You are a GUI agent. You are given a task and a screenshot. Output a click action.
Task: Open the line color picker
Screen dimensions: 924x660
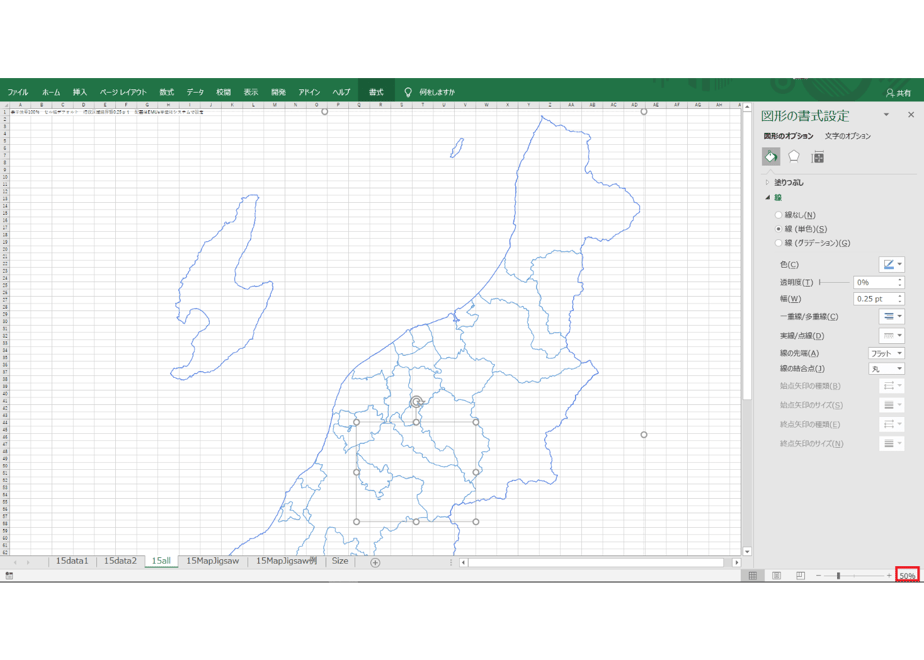[x=892, y=265]
